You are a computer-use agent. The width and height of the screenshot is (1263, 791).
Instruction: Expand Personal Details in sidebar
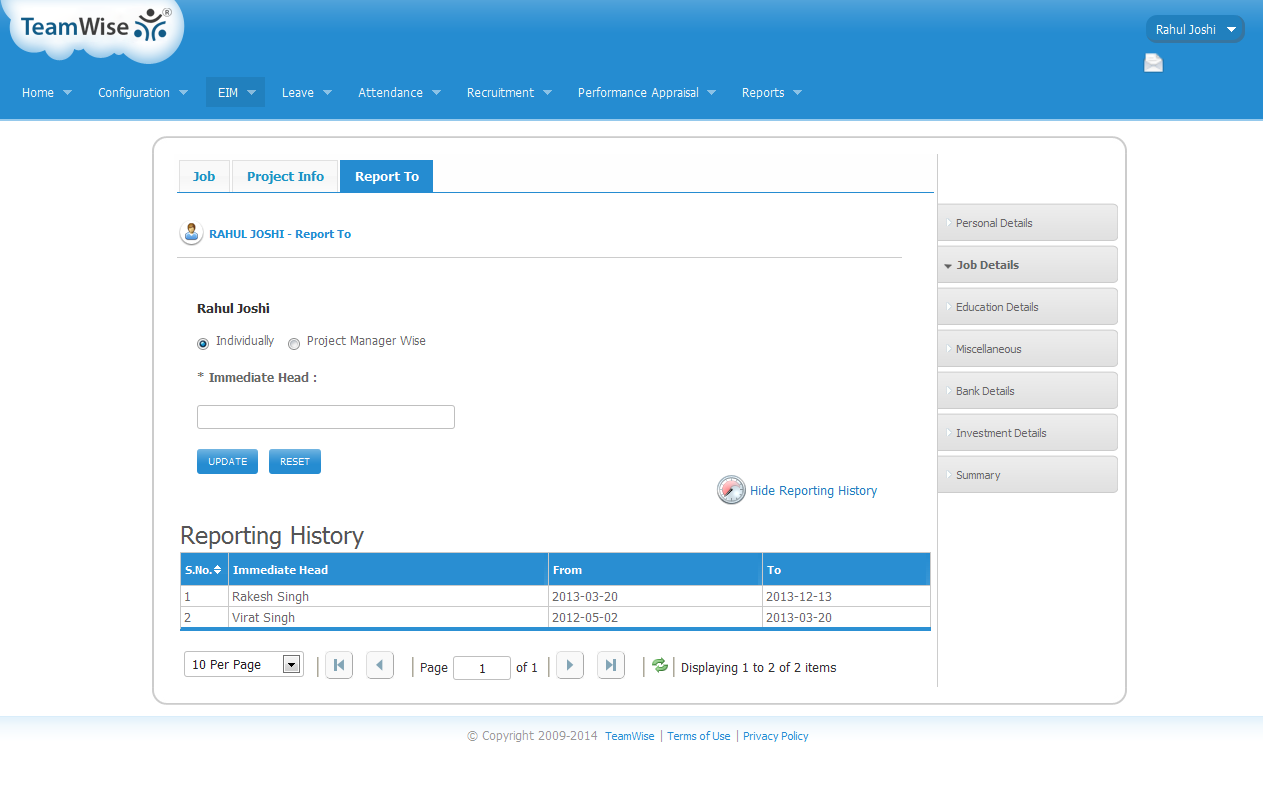click(1027, 223)
